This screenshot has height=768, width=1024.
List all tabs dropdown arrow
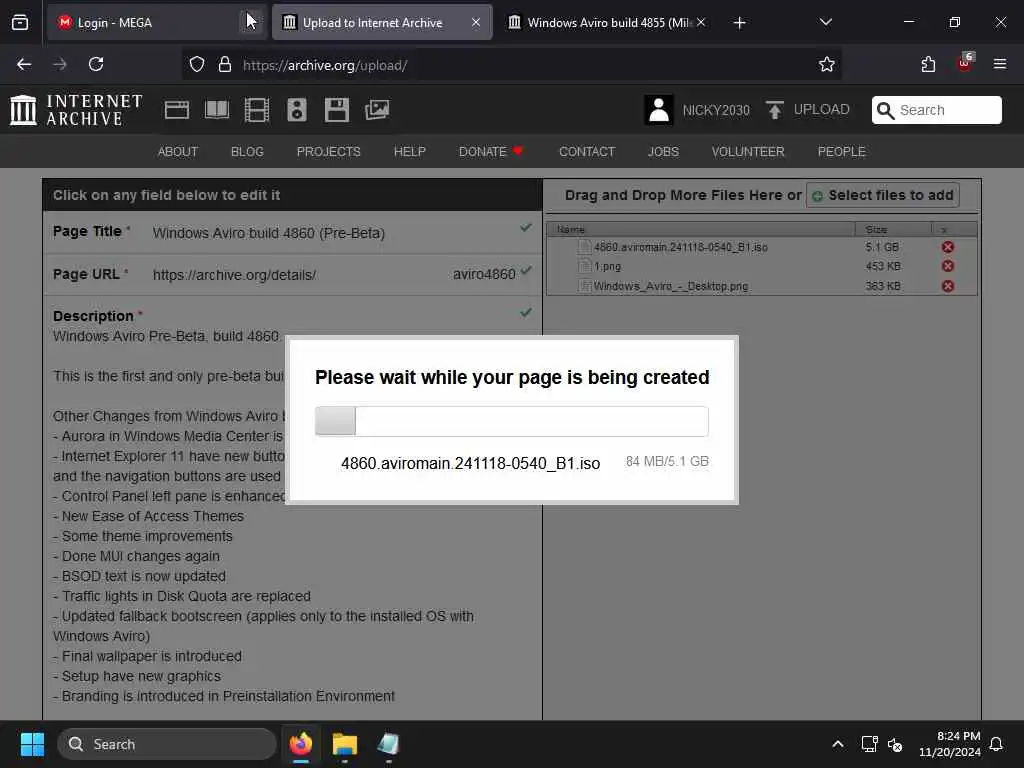pyautogui.click(x=825, y=22)
